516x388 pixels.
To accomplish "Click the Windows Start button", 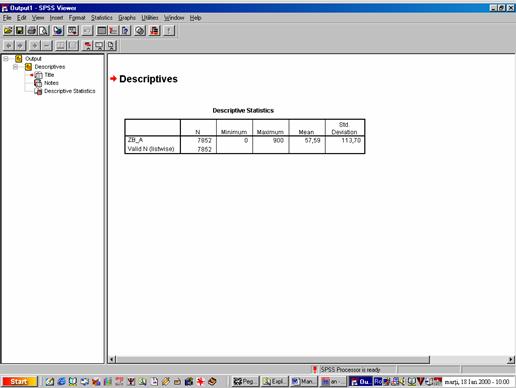I will 19,381.
